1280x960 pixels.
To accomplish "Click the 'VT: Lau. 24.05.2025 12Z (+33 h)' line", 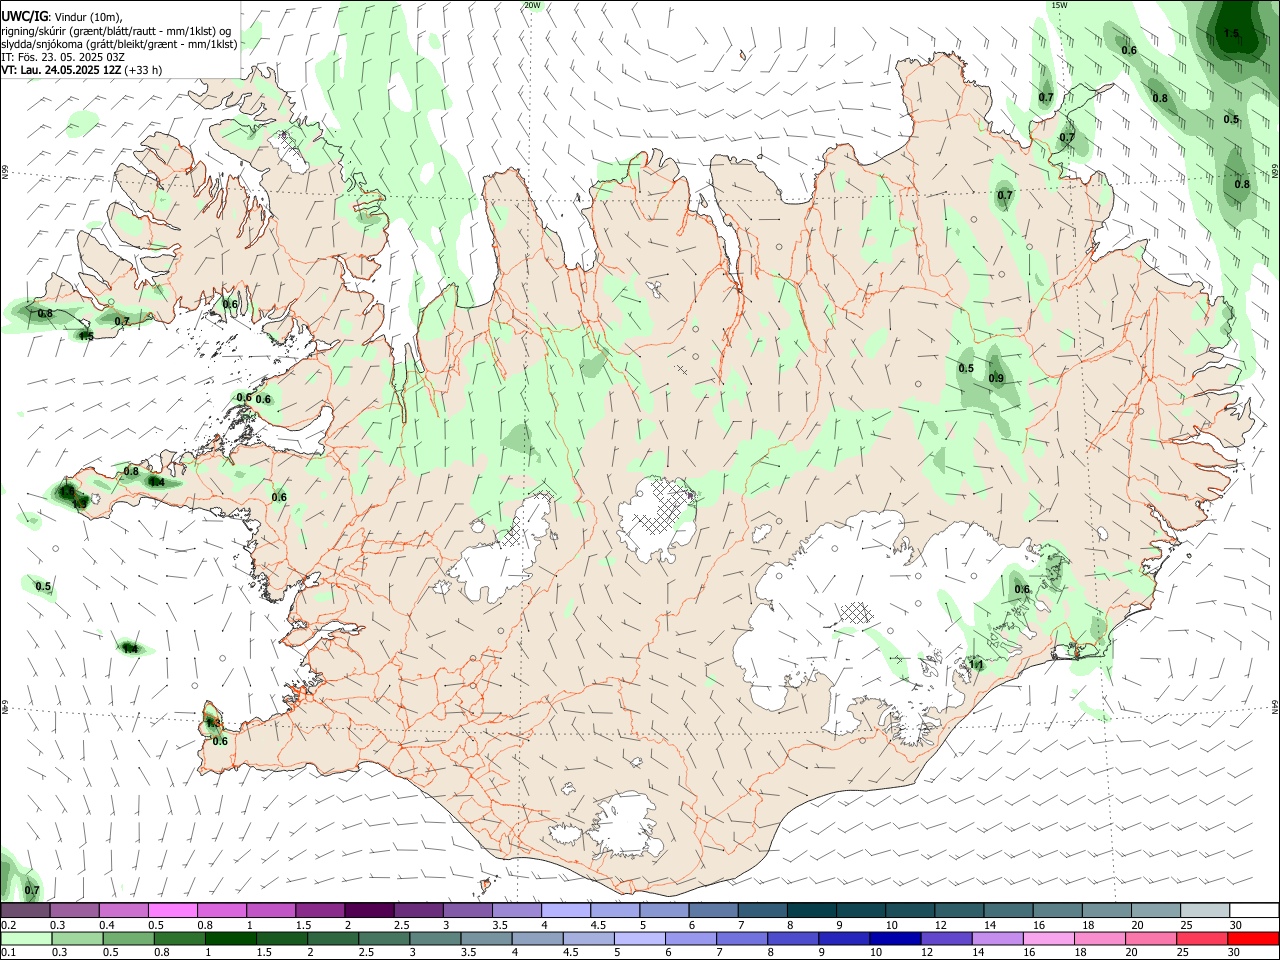I will pyautogui.click(x=81, y=70).
